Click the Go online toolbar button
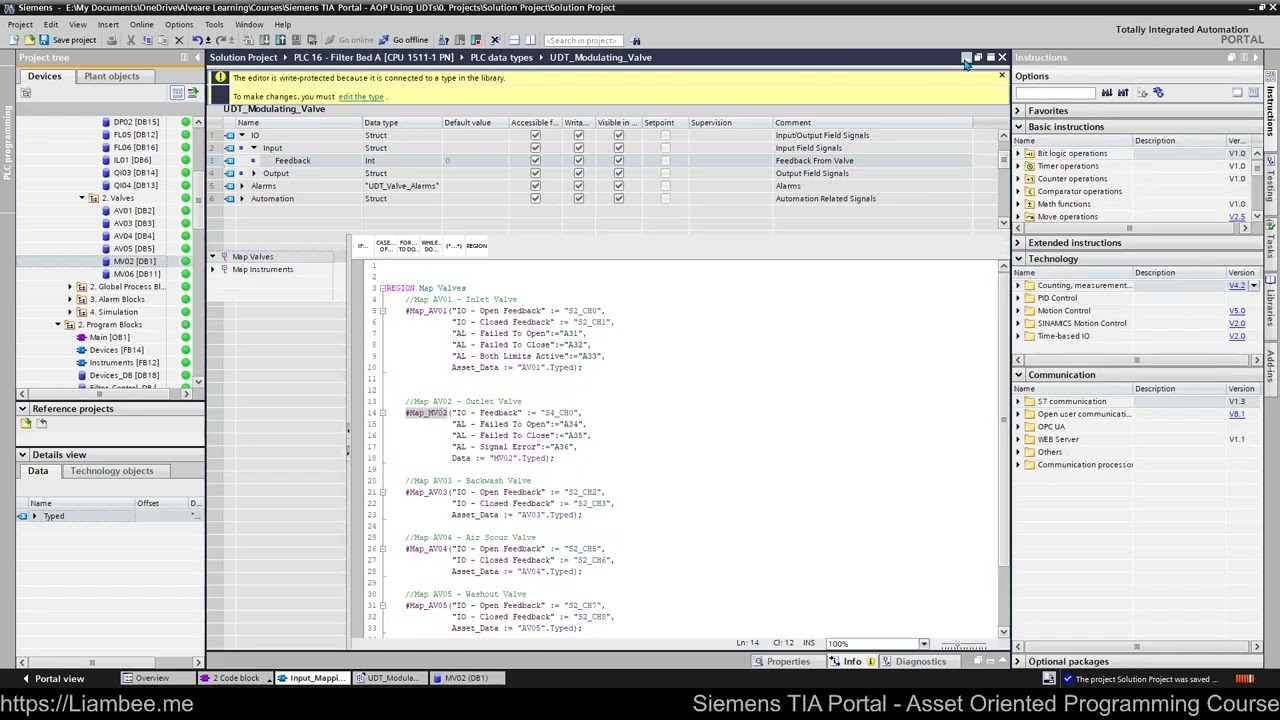Image resolution: width=1280 pixels, height=720 pixels. pos(349,40)
